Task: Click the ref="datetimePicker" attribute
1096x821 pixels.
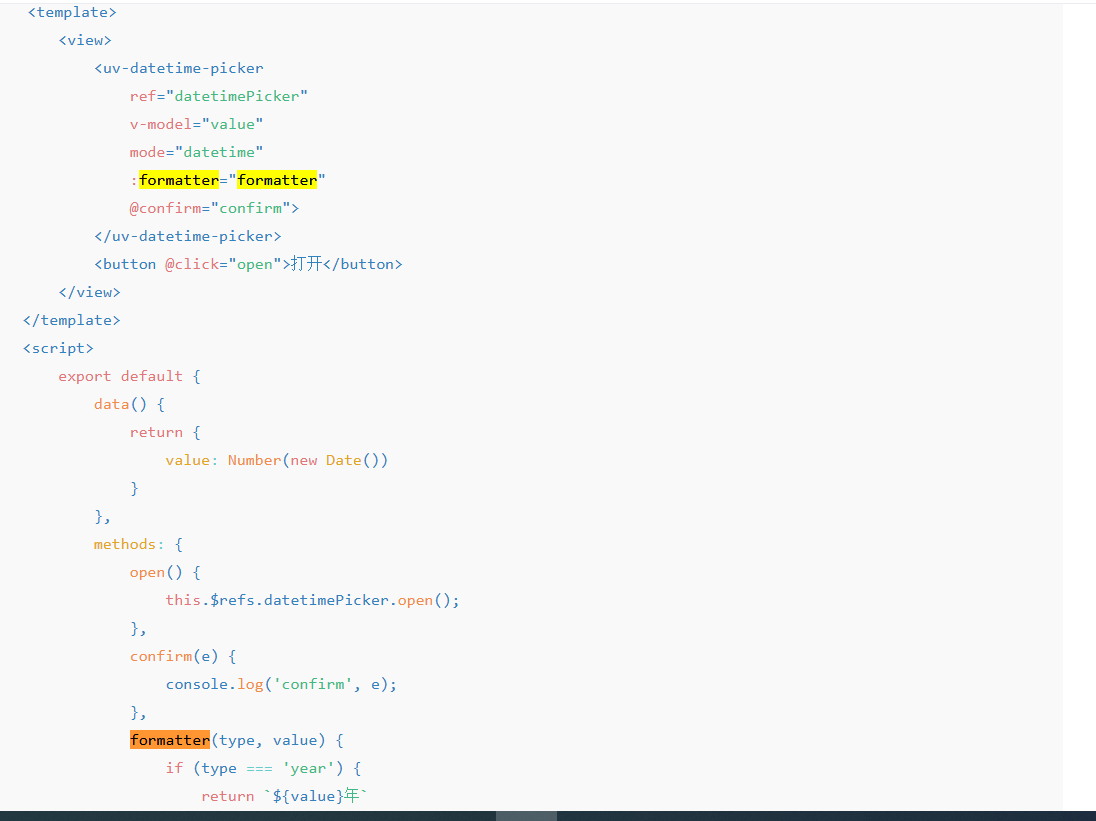Action: (217, 96)
